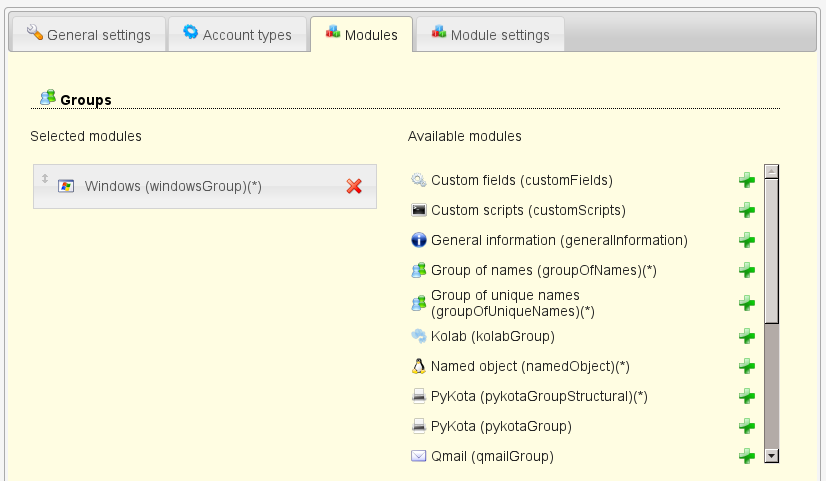Add the PyKota structural group module

(746, 397)
